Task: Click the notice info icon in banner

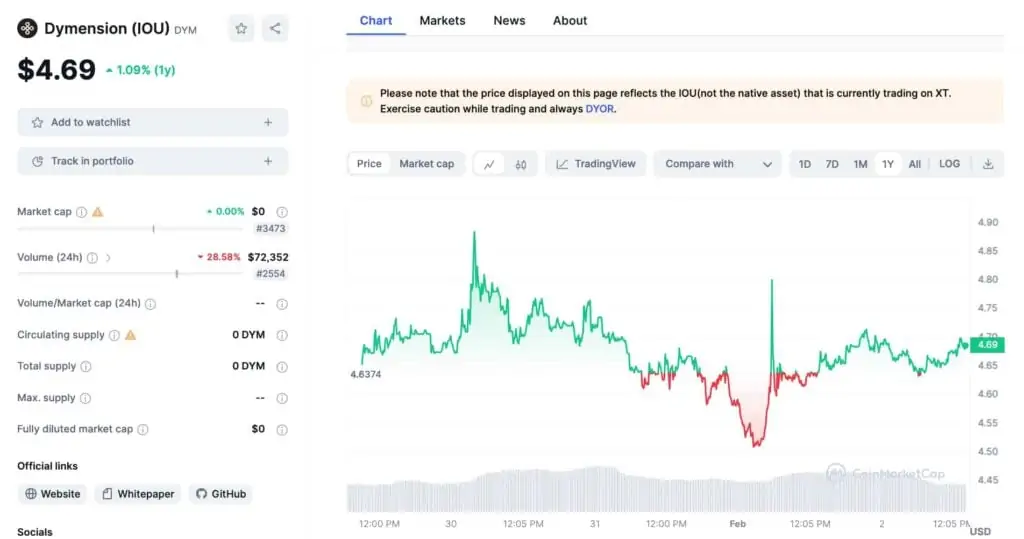Action: (366, 101)
